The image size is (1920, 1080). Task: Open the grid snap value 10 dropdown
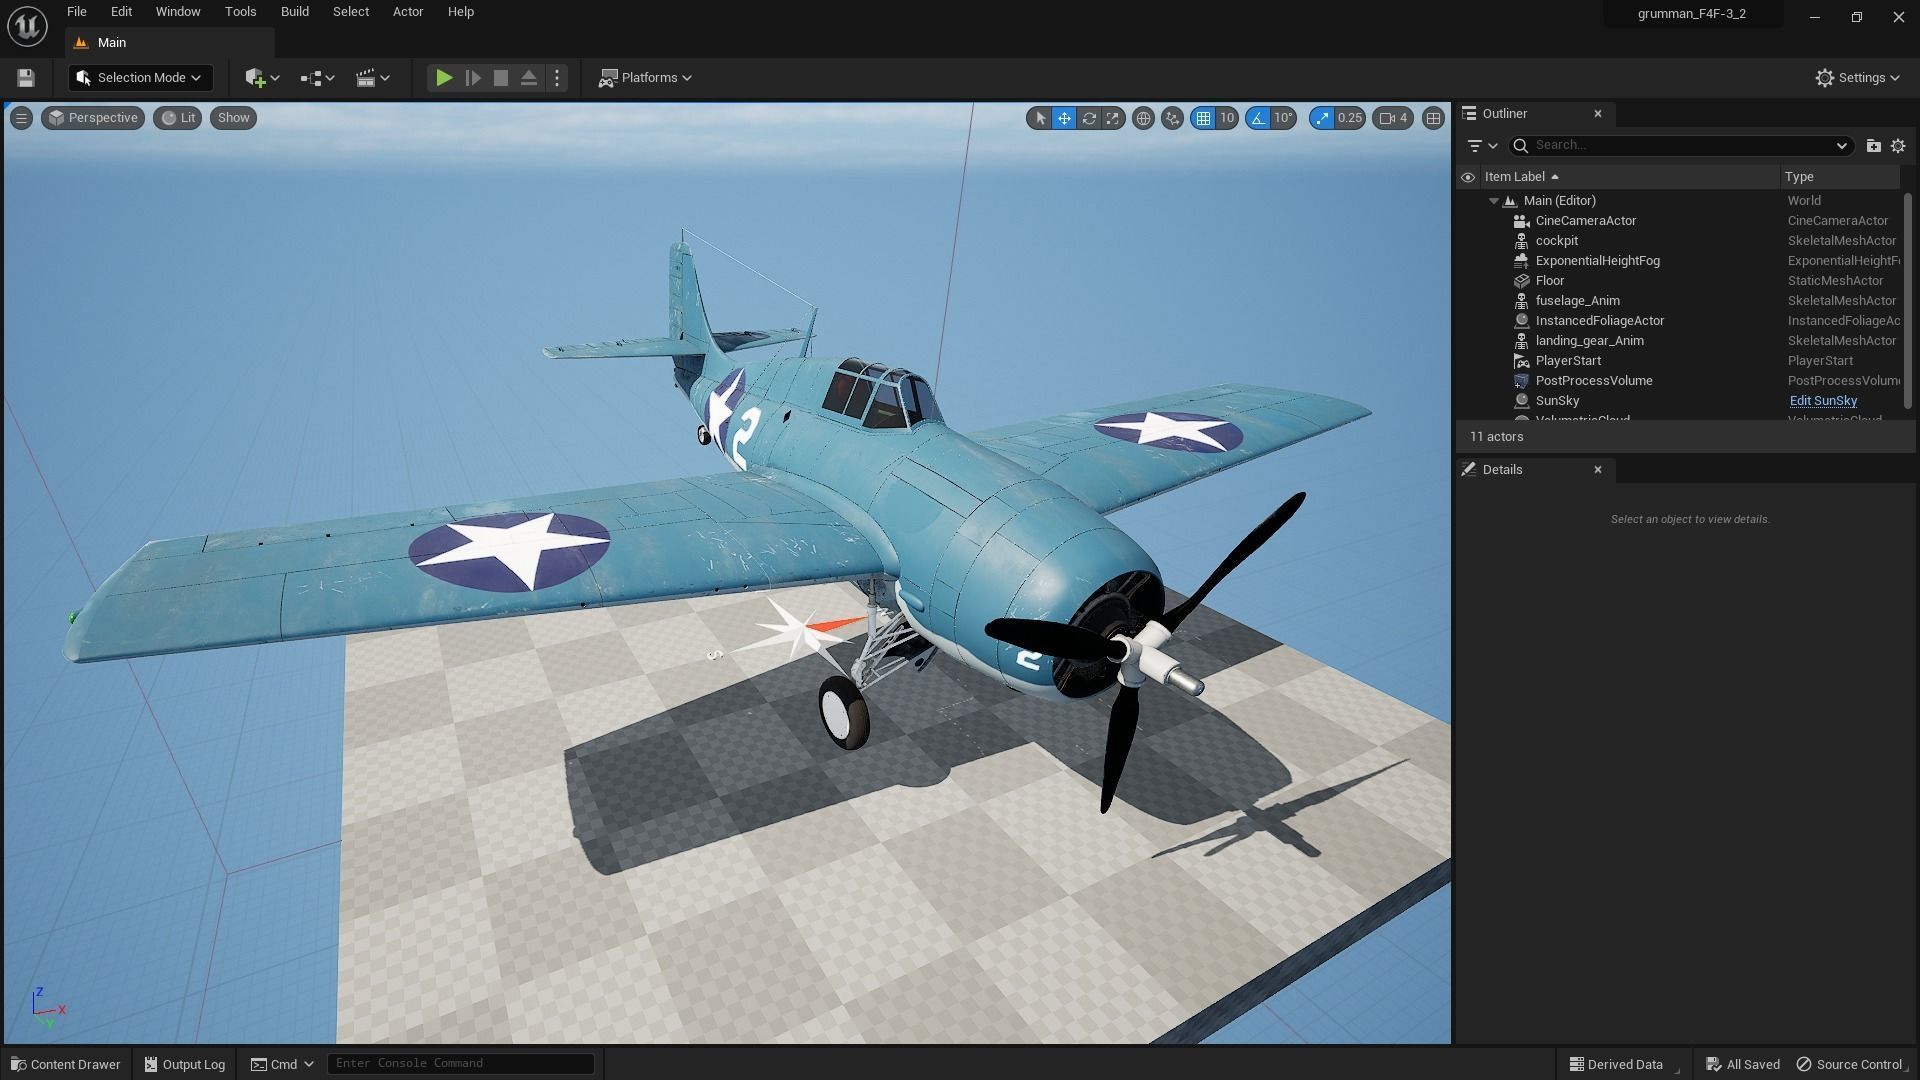1227,118
